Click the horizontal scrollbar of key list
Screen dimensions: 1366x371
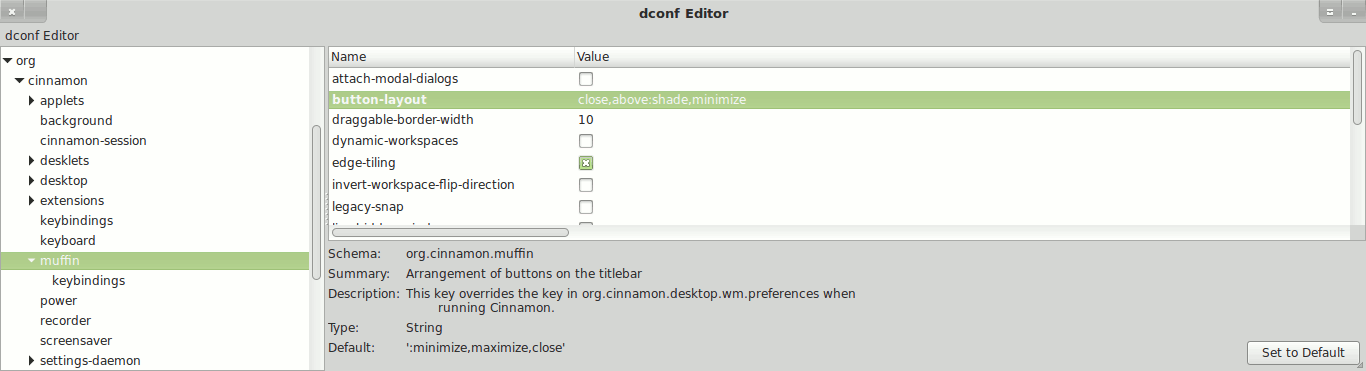click(450, 232)
